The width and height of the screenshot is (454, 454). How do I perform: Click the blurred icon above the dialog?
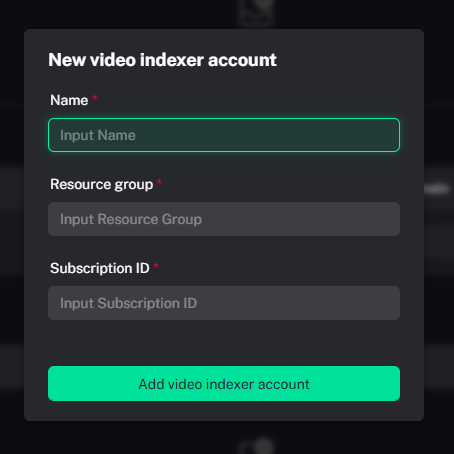click(x=257, y=13)
